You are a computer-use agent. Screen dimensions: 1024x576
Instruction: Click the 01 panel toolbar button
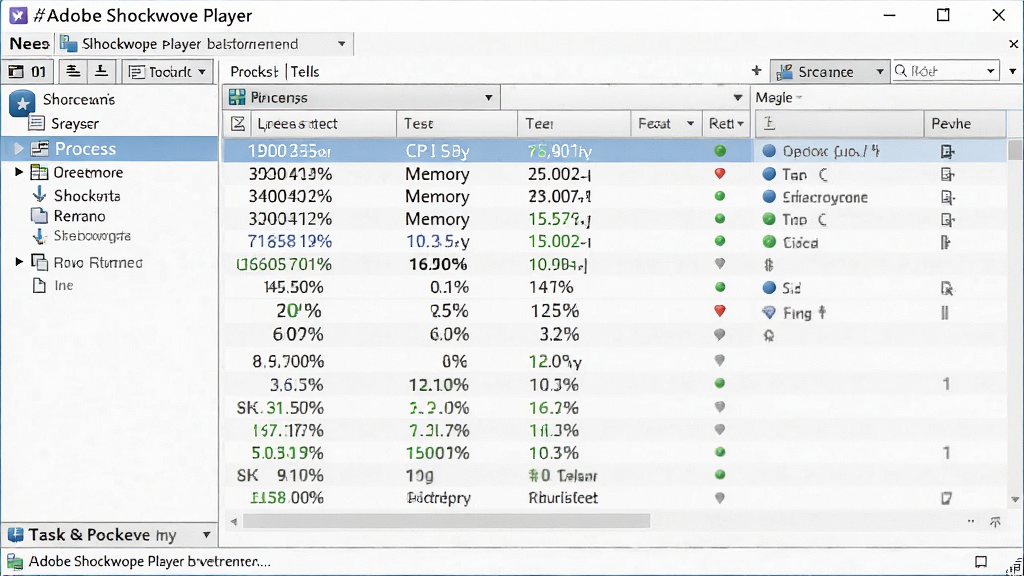[x=27, y=71]
